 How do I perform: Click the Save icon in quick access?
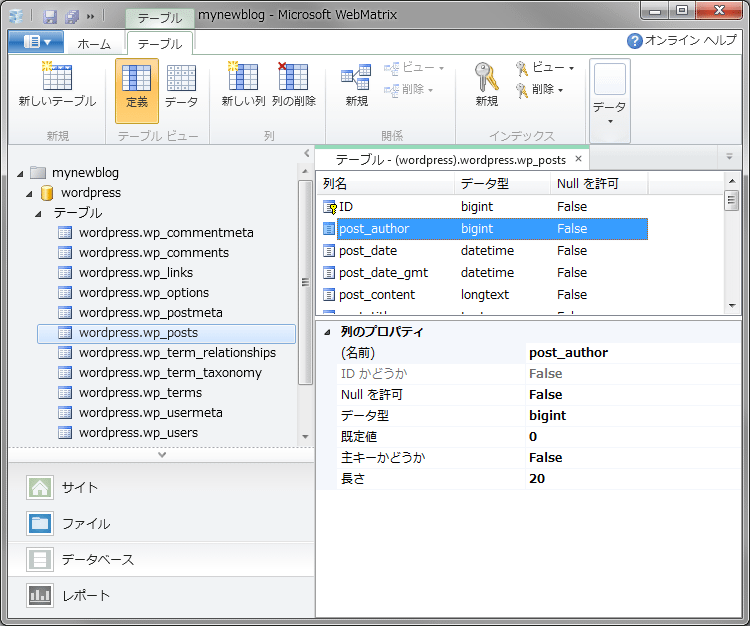(50, 17)
